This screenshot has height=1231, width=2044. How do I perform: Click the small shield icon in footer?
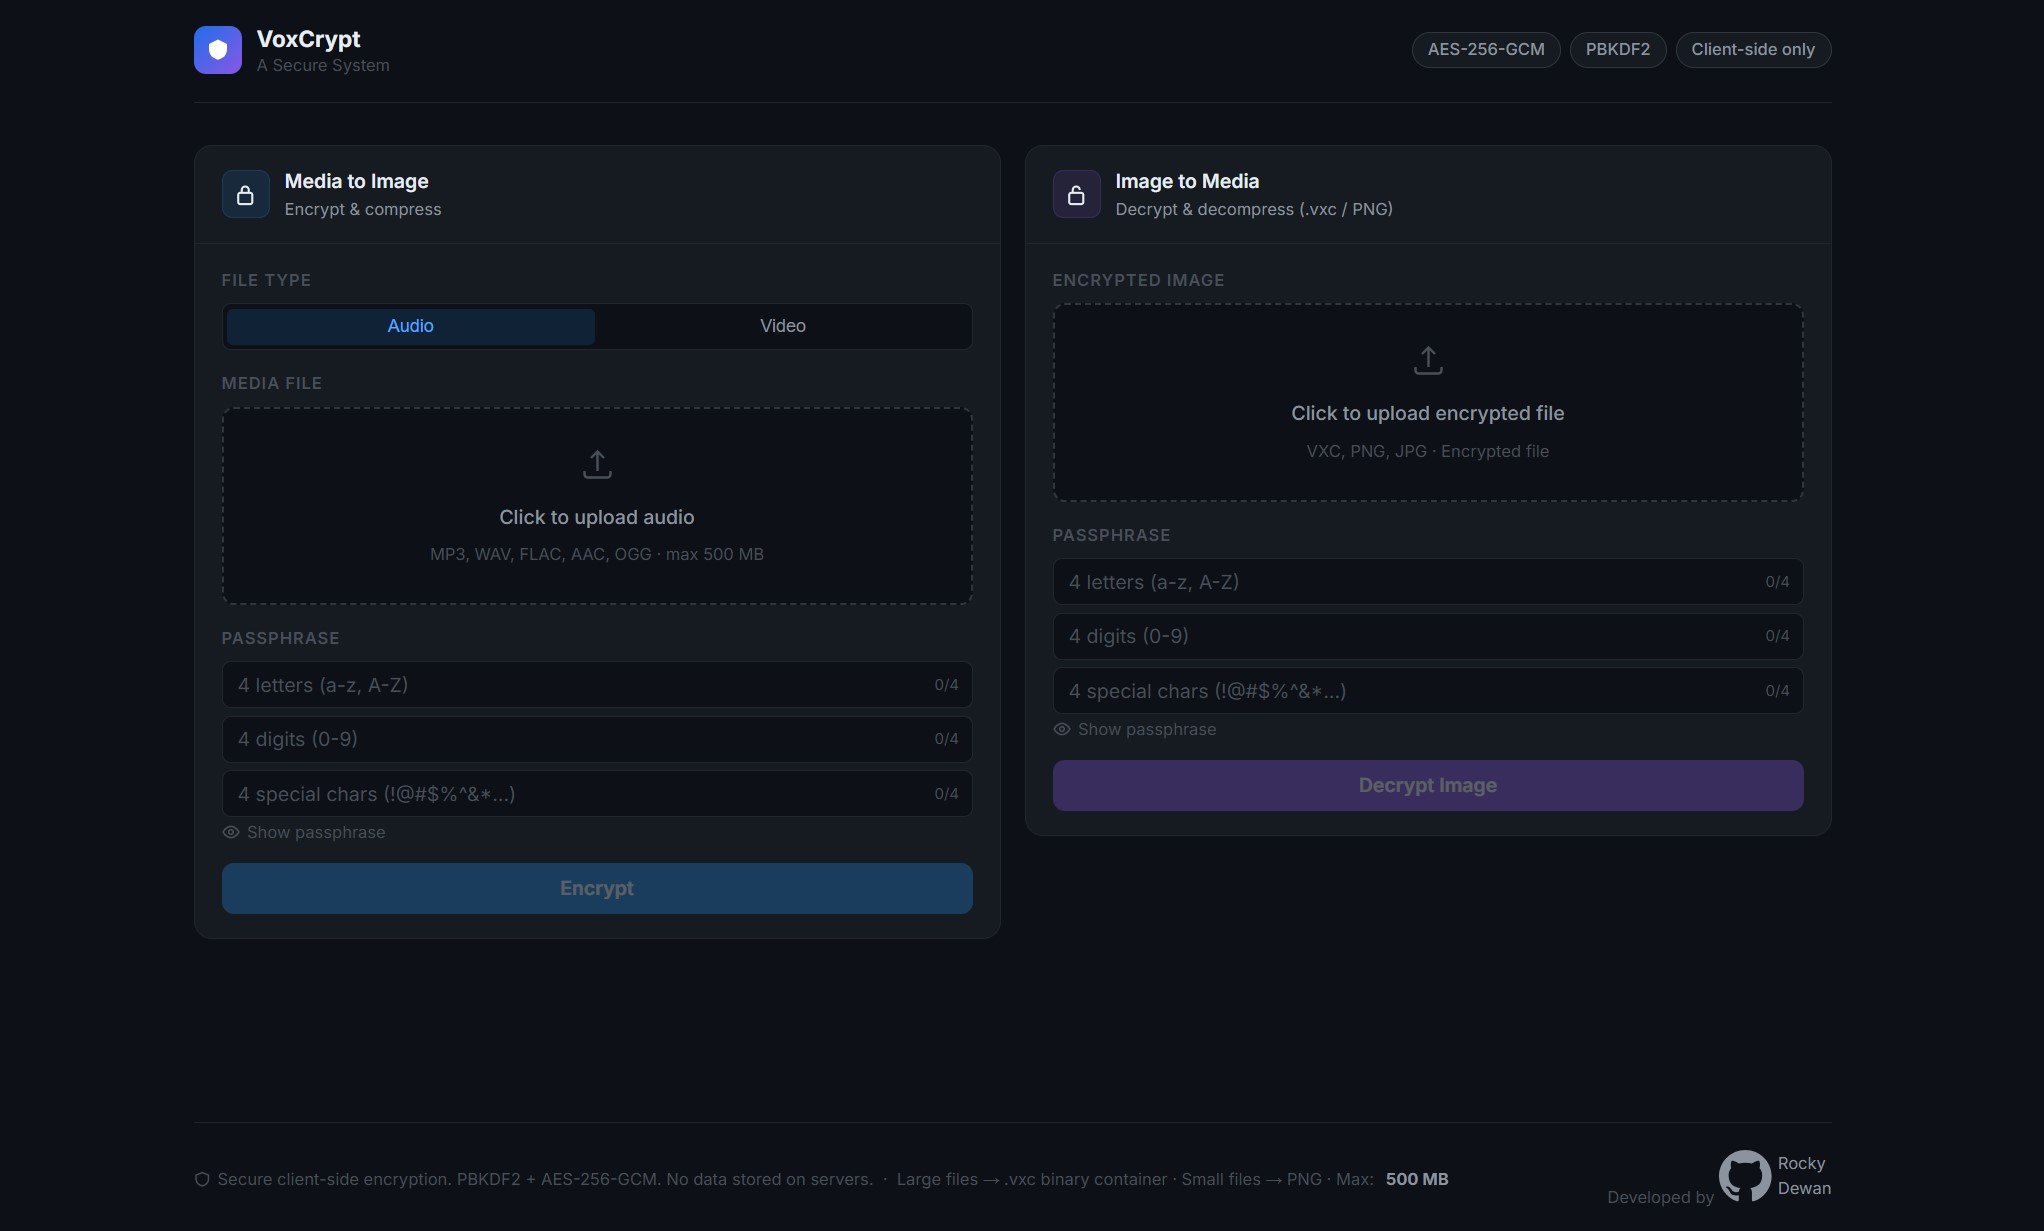[202, 1180]
